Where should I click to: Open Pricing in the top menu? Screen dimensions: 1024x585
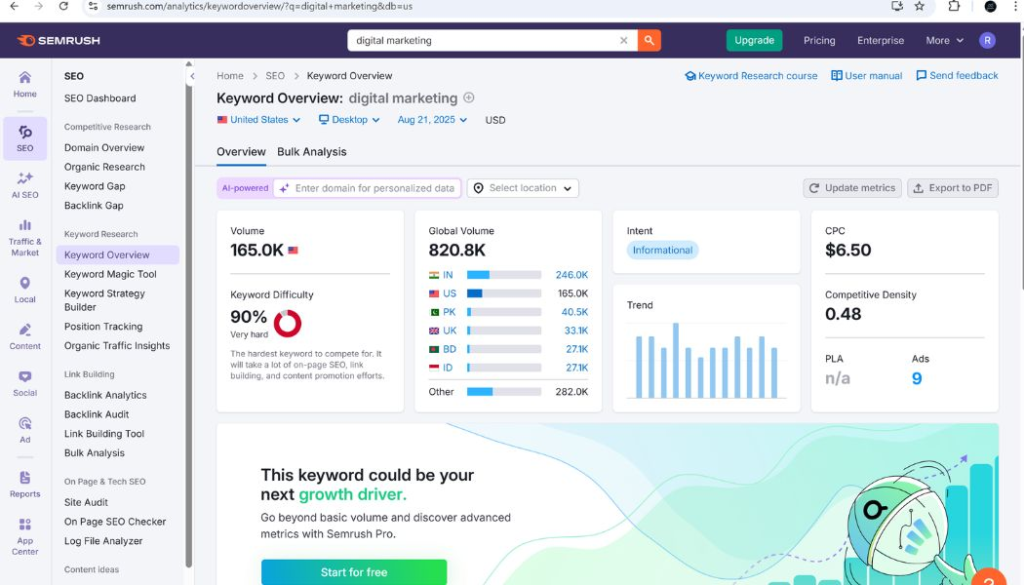819,40
